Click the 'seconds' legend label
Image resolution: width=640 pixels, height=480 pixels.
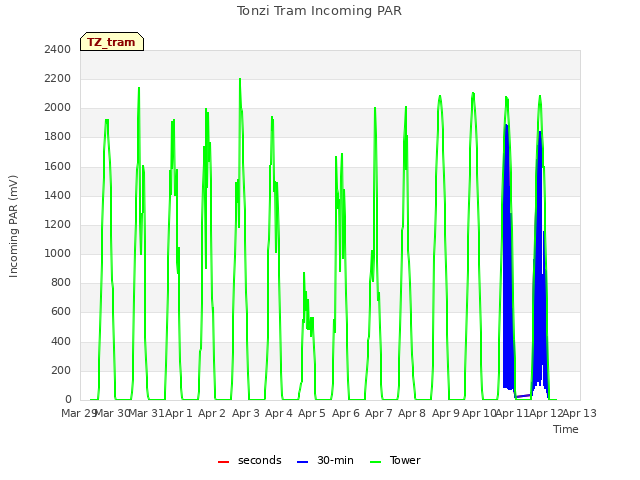[x=260, y=460]
